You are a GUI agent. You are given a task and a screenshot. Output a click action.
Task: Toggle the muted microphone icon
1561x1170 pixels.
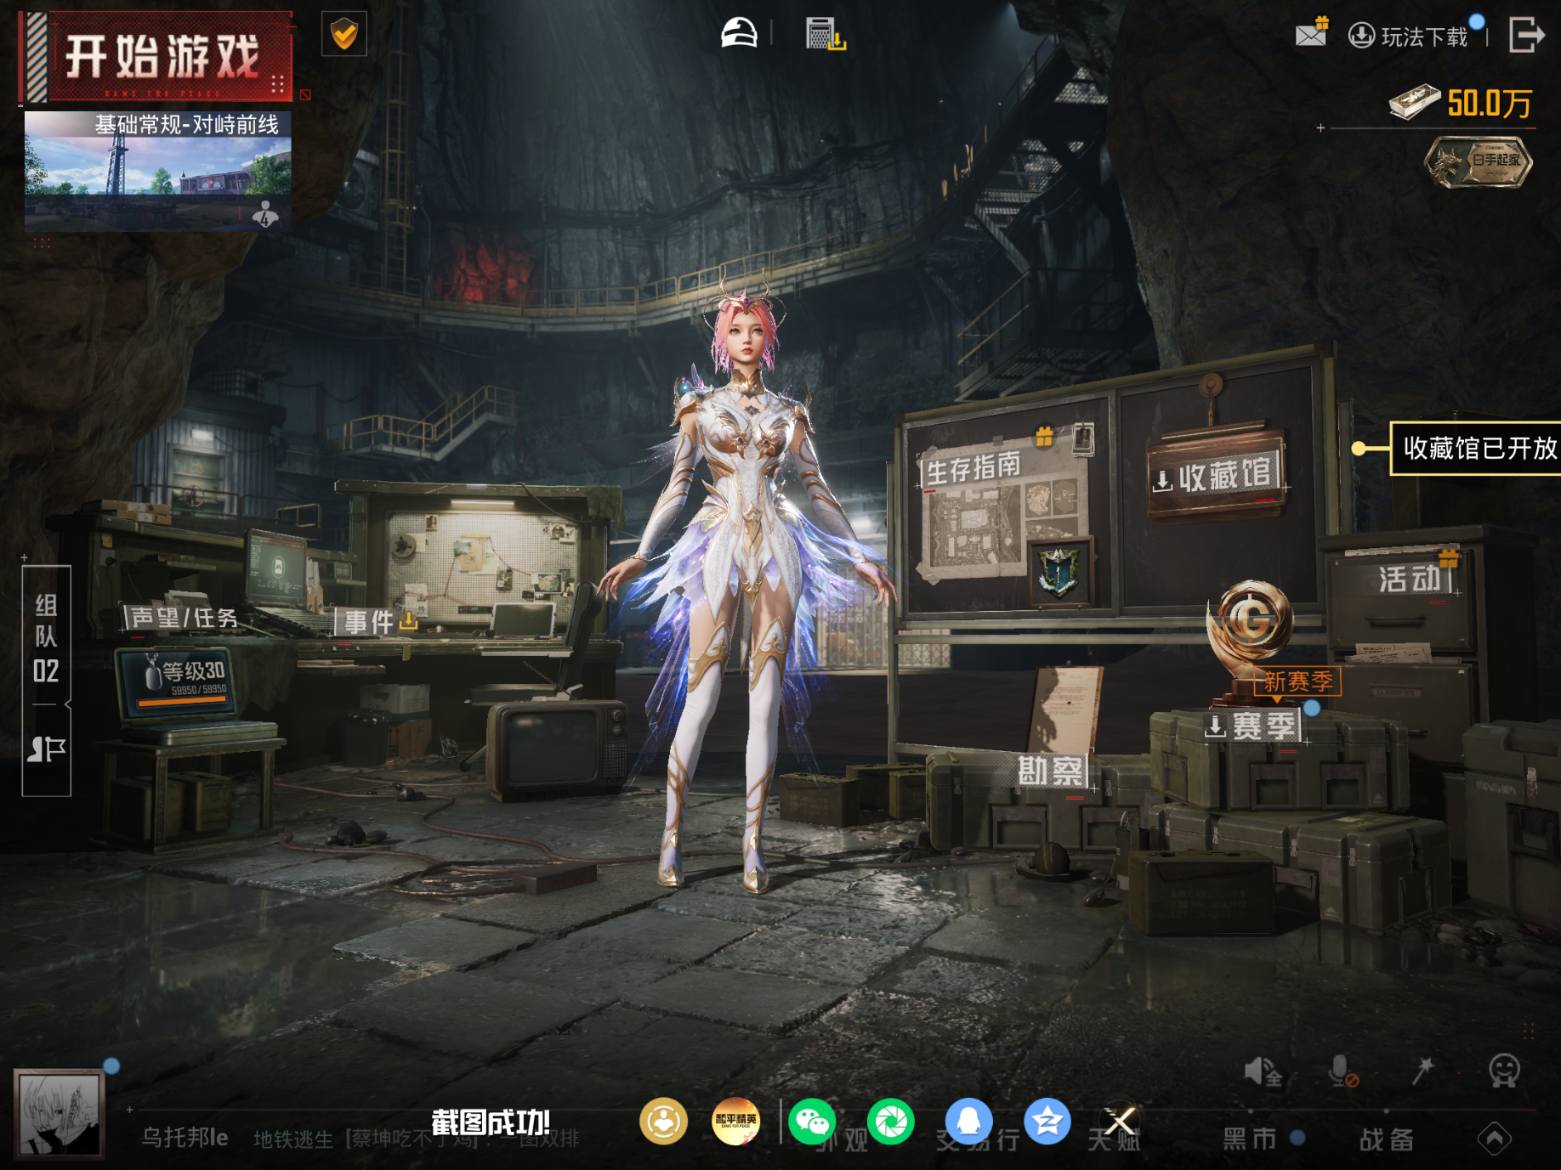coord(1342,1071)
